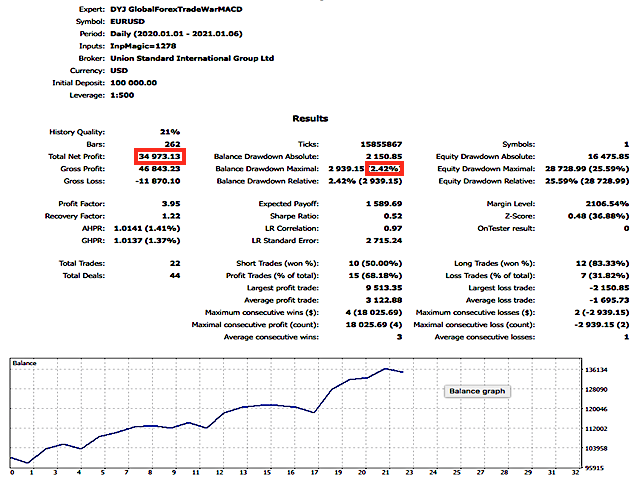Click the Total Deals value 44
Image resolution: width=640 pixels, height=480 pixels.
point(175,276)
